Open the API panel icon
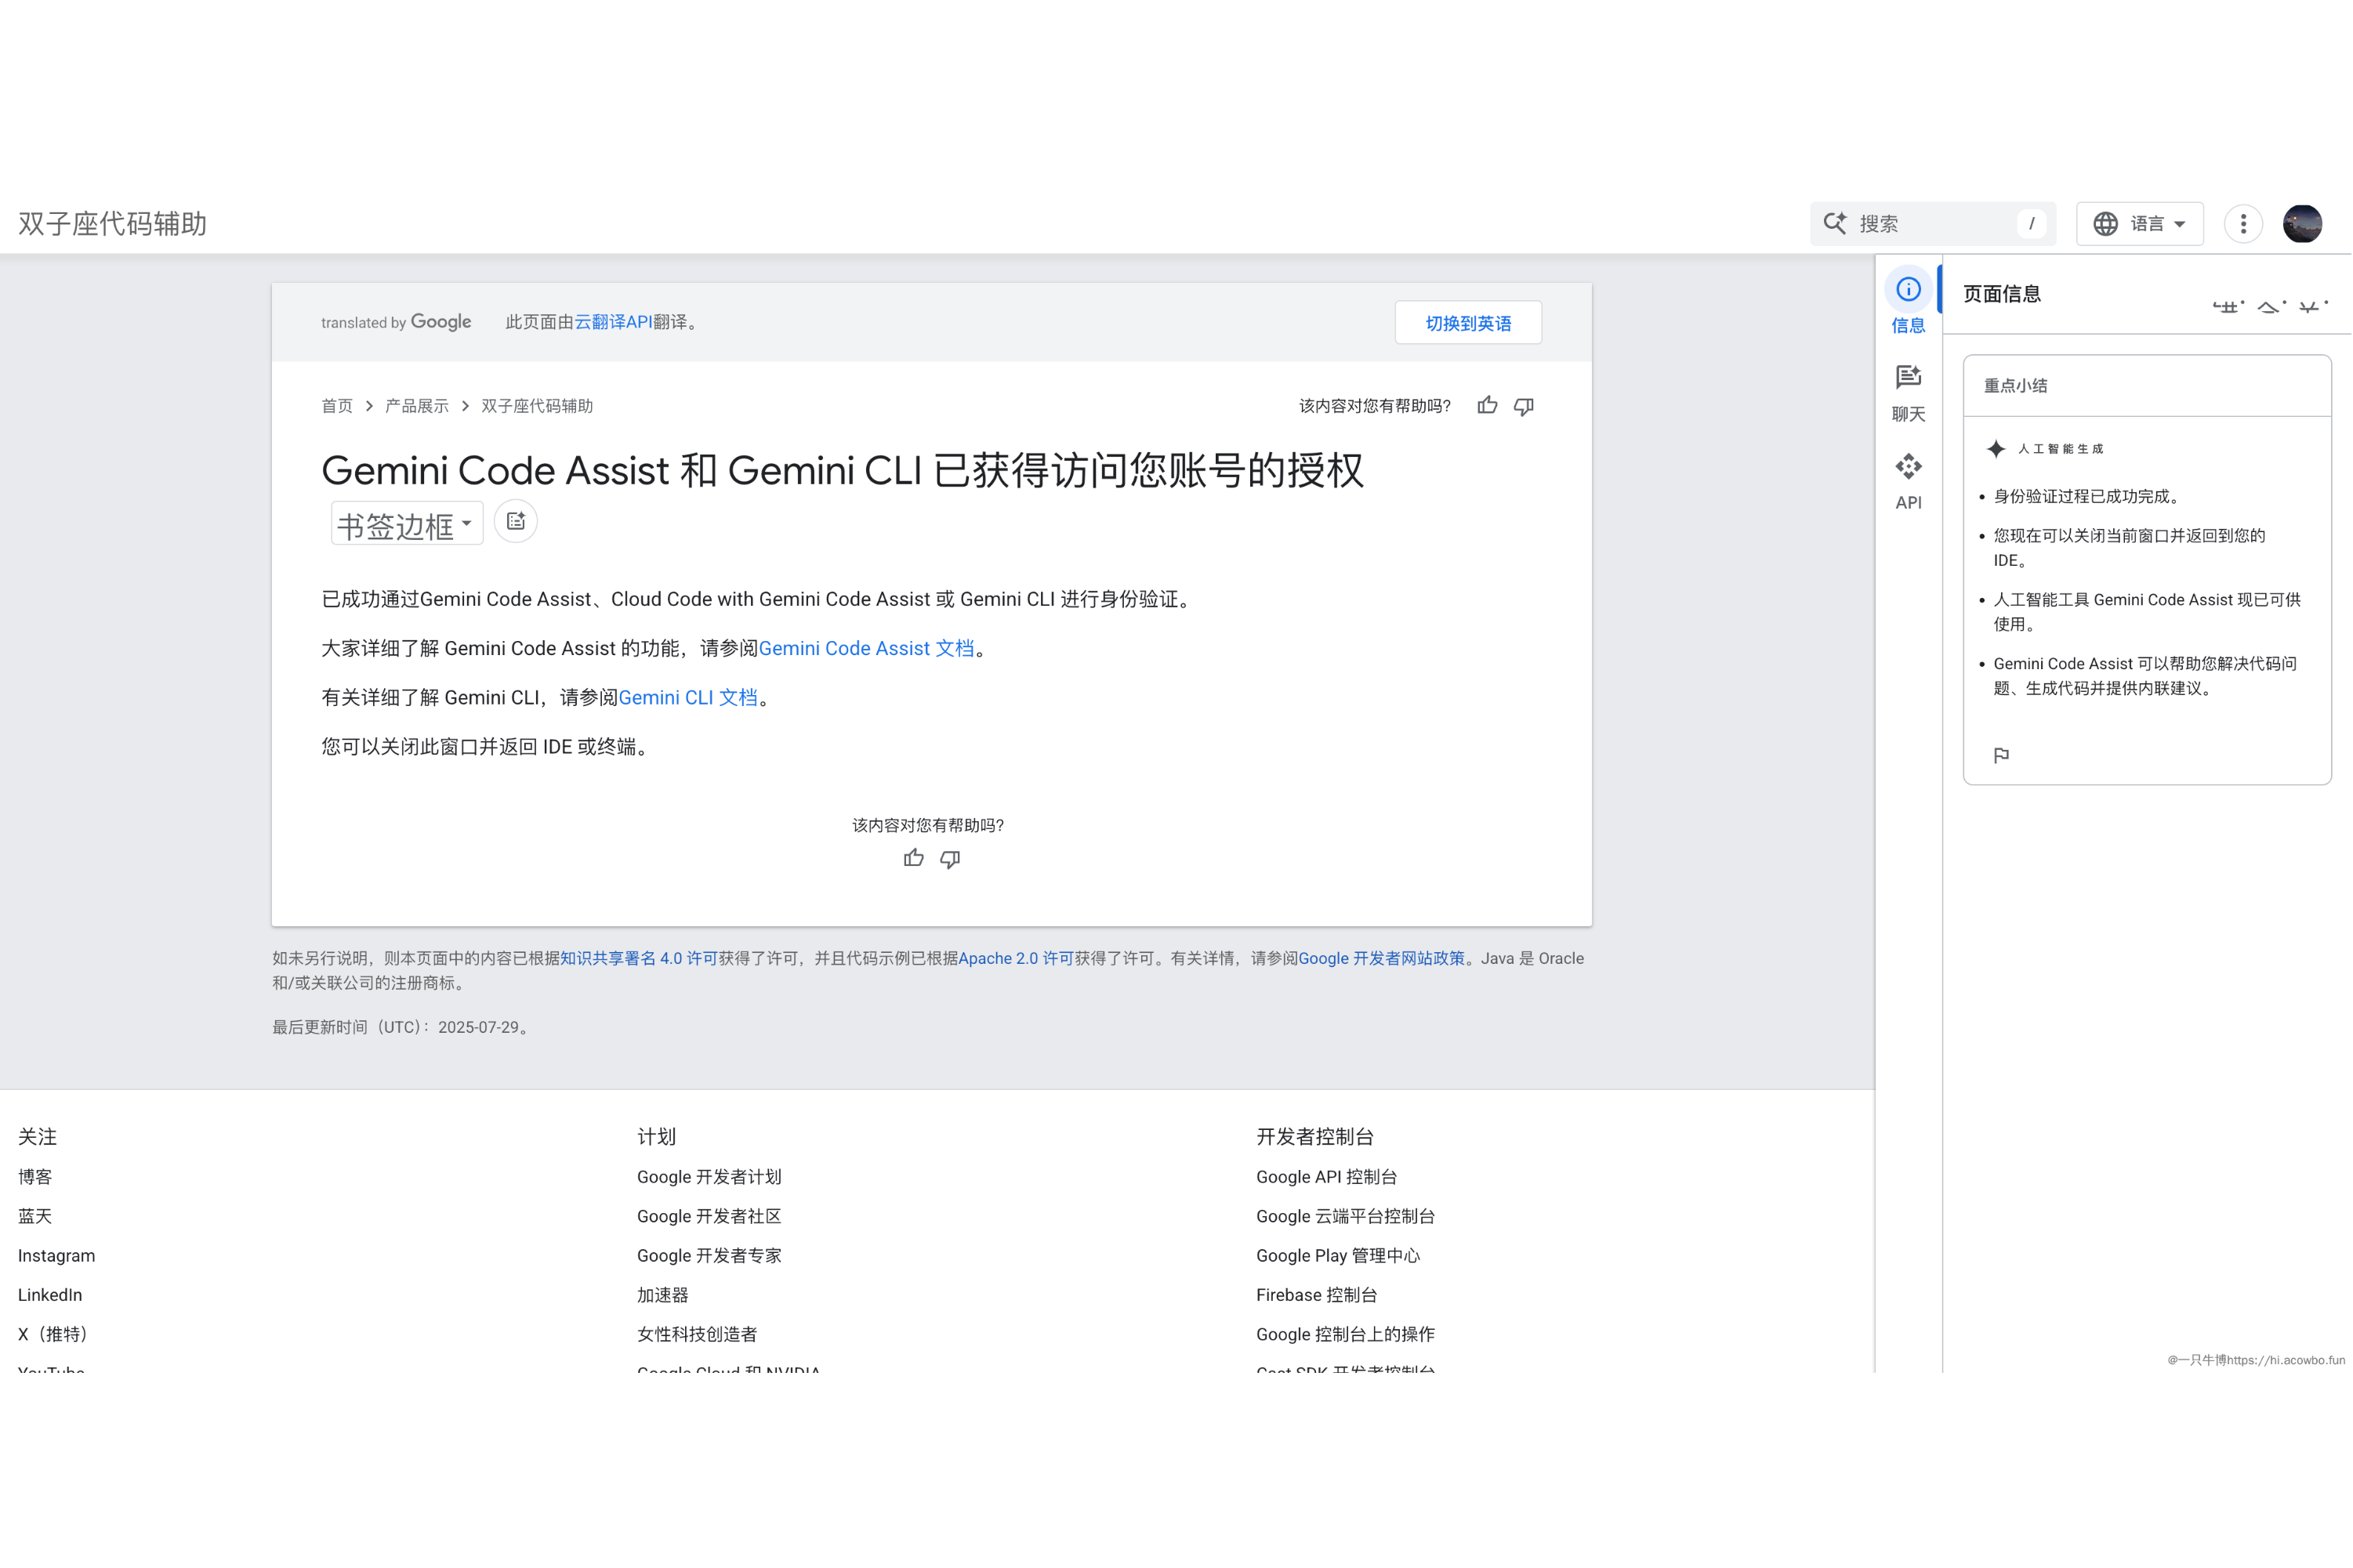 [x=1907, y=481]
